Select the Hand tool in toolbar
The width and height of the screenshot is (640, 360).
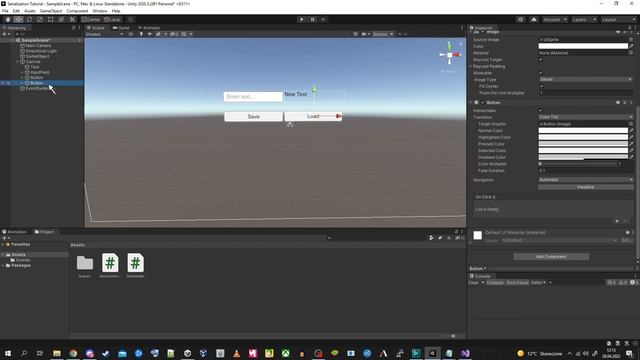[x=8, y=20]
